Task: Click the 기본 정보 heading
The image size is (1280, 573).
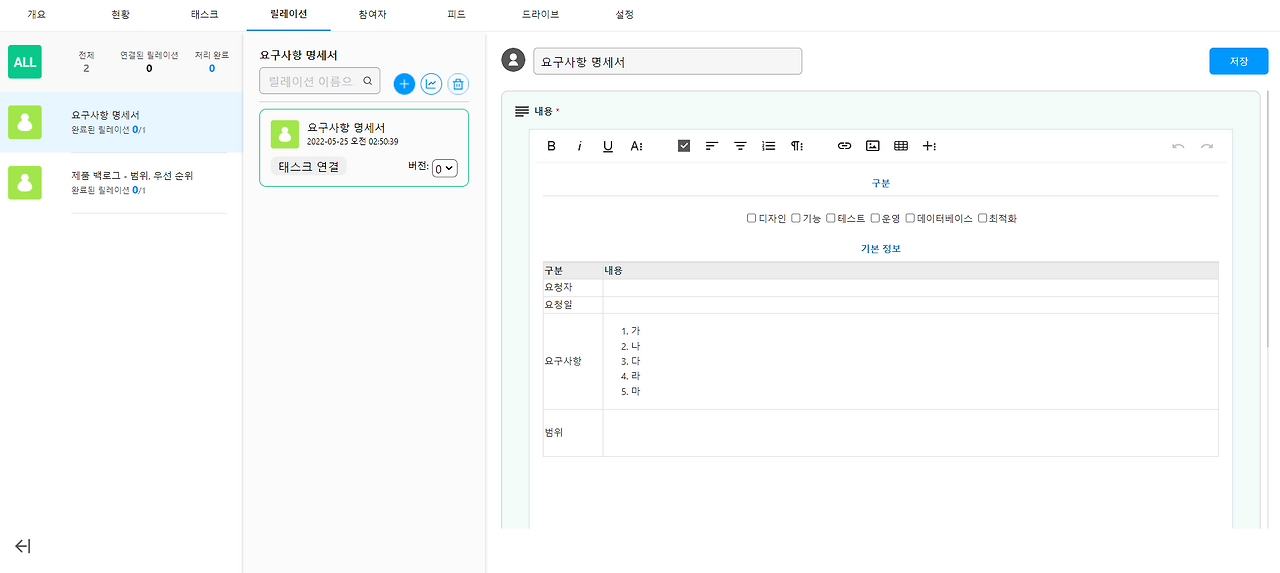Action: (x=880, y=249)
